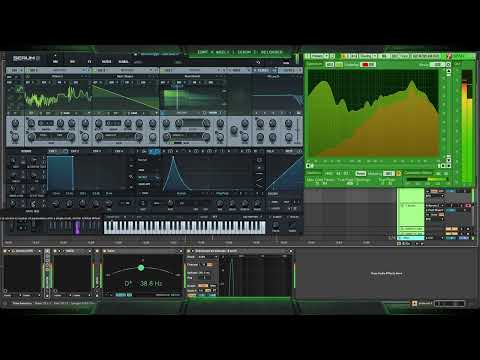Open the GLOBAL tab in Serum

tap(124, 62)
